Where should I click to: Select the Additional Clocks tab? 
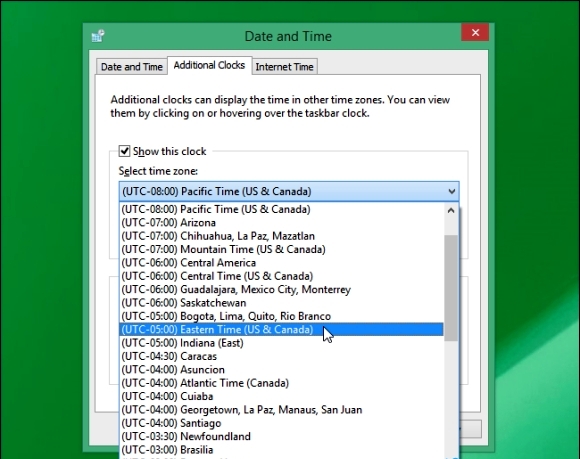click(x=209, y=65)
